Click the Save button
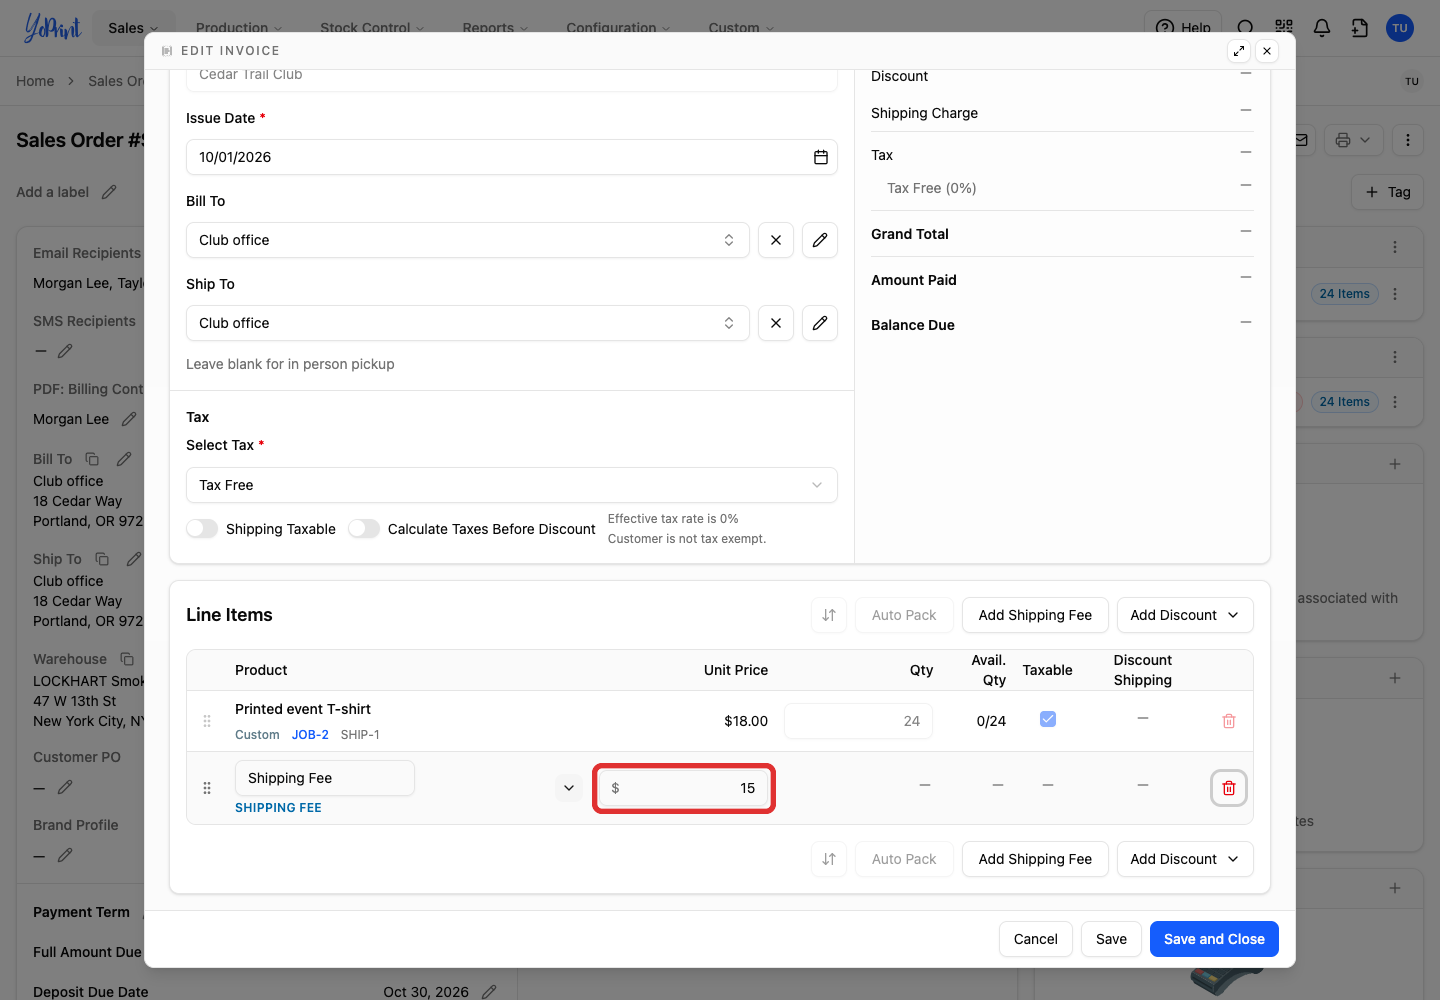1440x1000 pixels. click(1111, 939)
